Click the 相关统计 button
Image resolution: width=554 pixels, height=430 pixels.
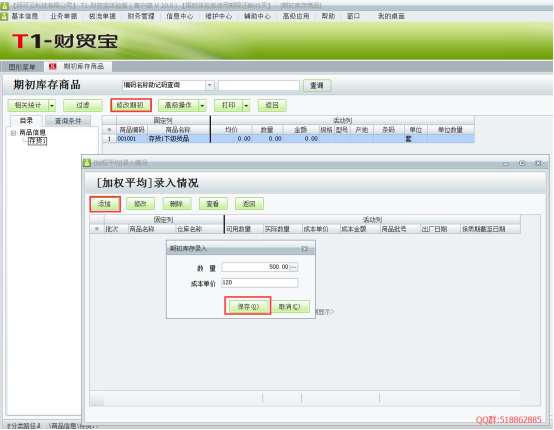[28, 105]
